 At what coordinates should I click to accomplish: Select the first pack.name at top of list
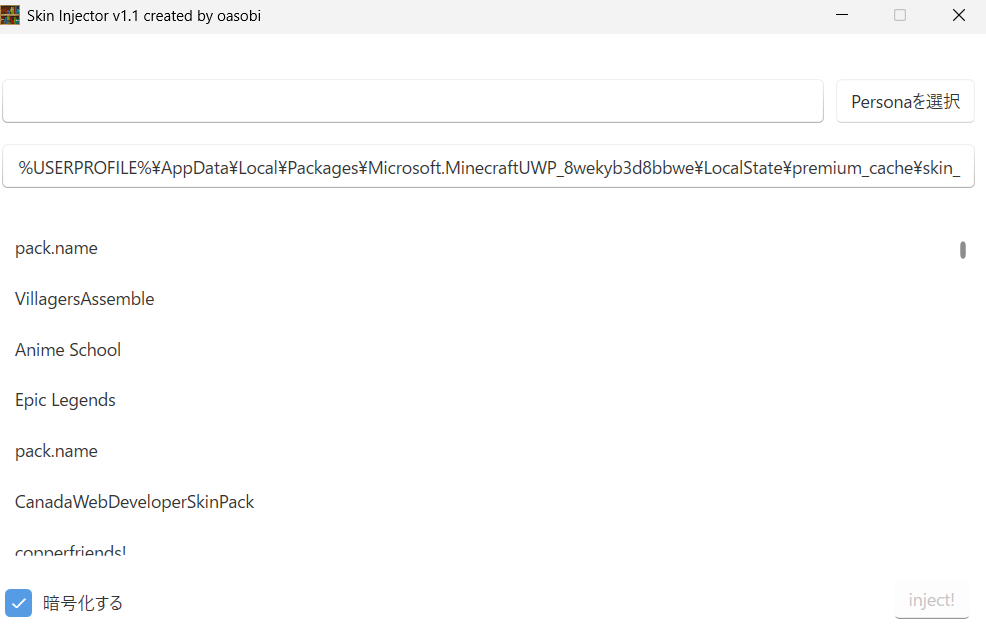(56, 248)
